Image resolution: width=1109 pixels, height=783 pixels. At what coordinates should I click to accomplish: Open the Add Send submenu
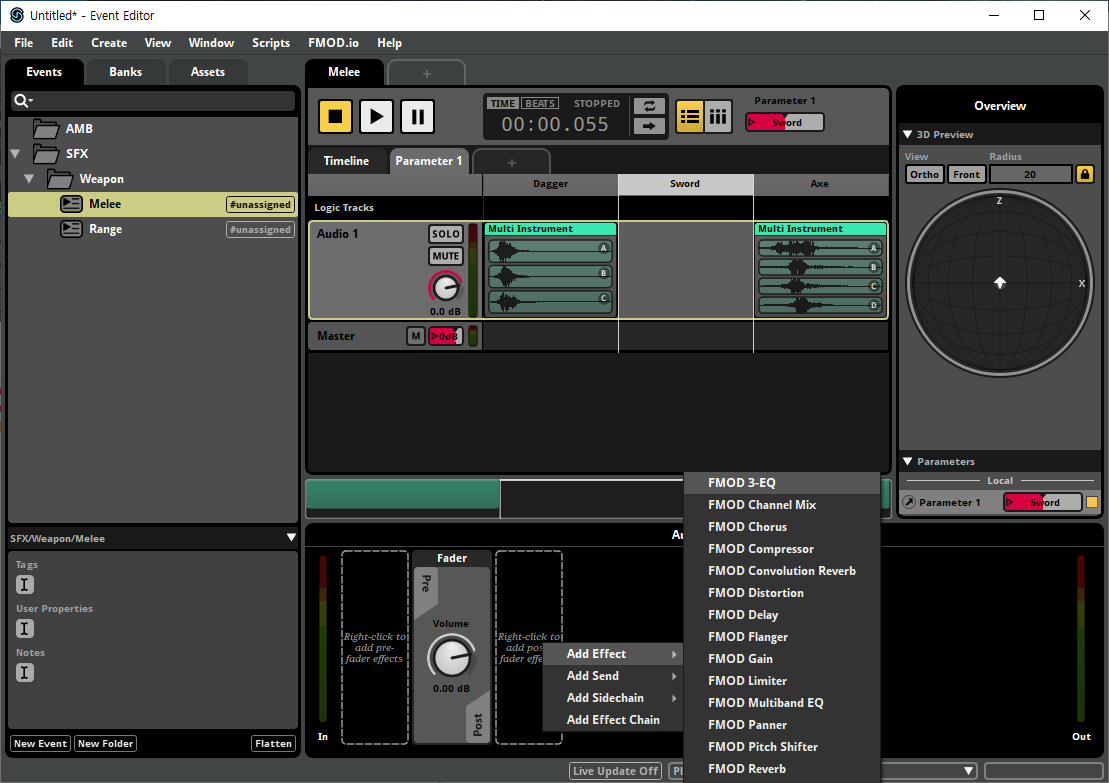point(612,676)
